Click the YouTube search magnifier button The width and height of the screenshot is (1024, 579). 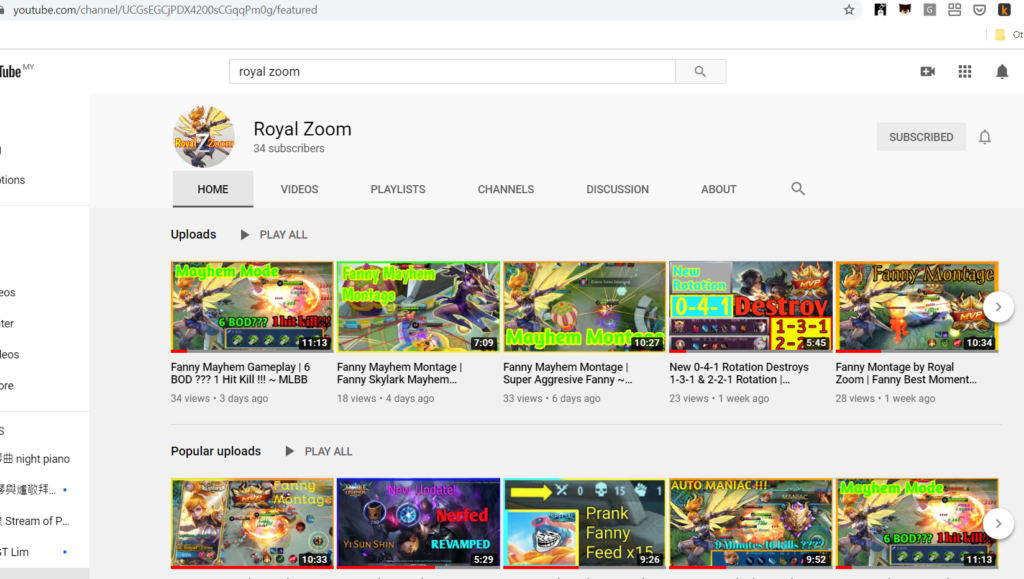(700, 72)
